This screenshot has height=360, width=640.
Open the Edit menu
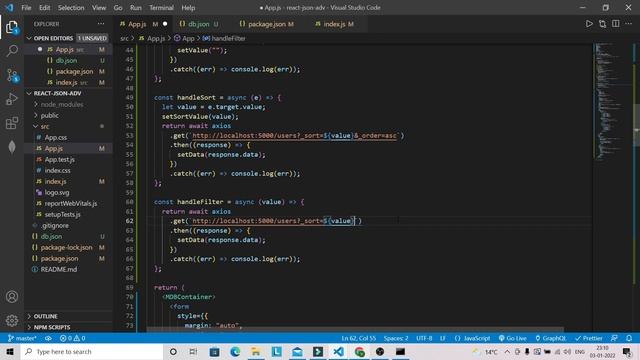[x=44, y=8]
